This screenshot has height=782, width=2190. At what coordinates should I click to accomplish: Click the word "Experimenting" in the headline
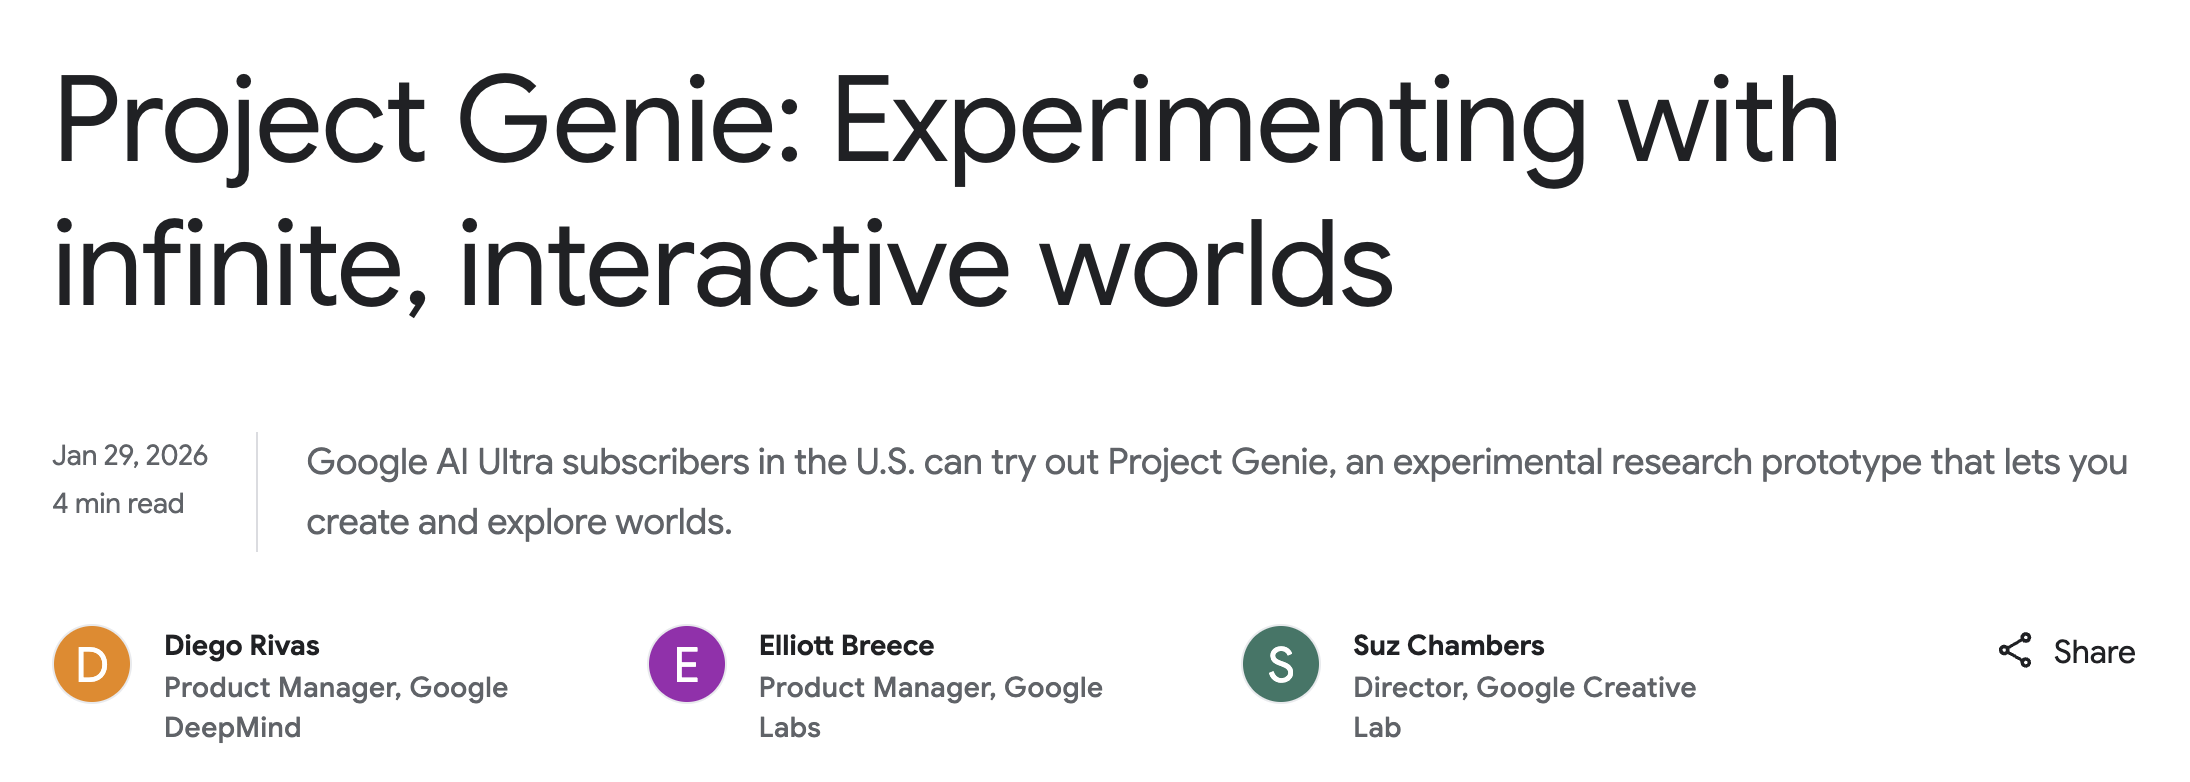[1208, 124]
